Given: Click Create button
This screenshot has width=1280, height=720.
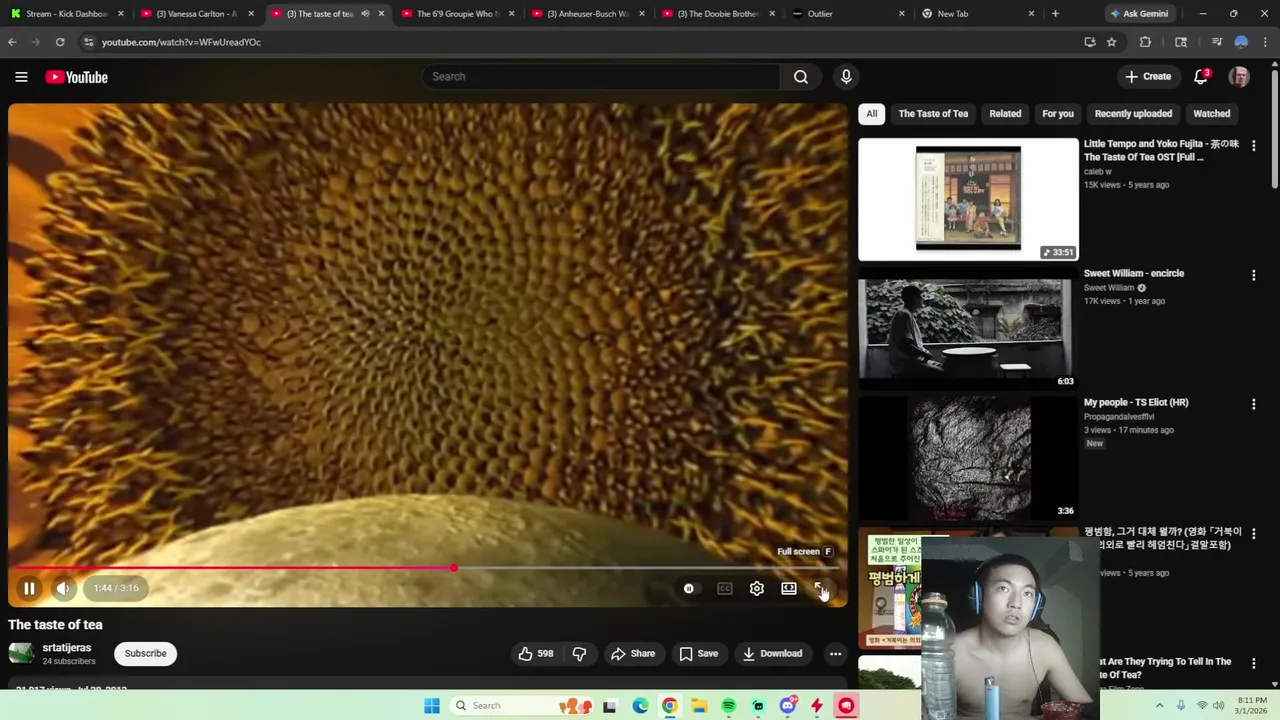Looking at the screenshot, I should (1147, 77).
